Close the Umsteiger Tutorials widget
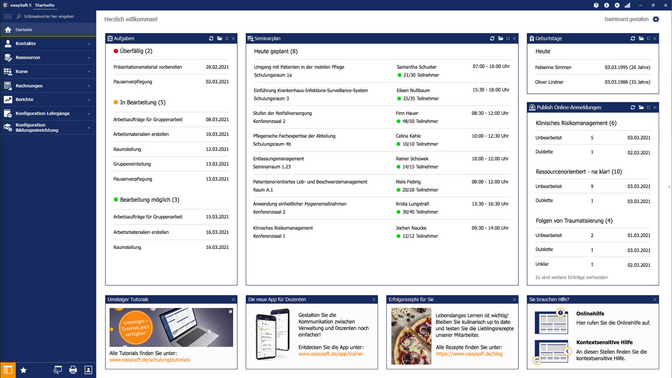The height and width of the screenshot is (378, 672). pos(233,300)
